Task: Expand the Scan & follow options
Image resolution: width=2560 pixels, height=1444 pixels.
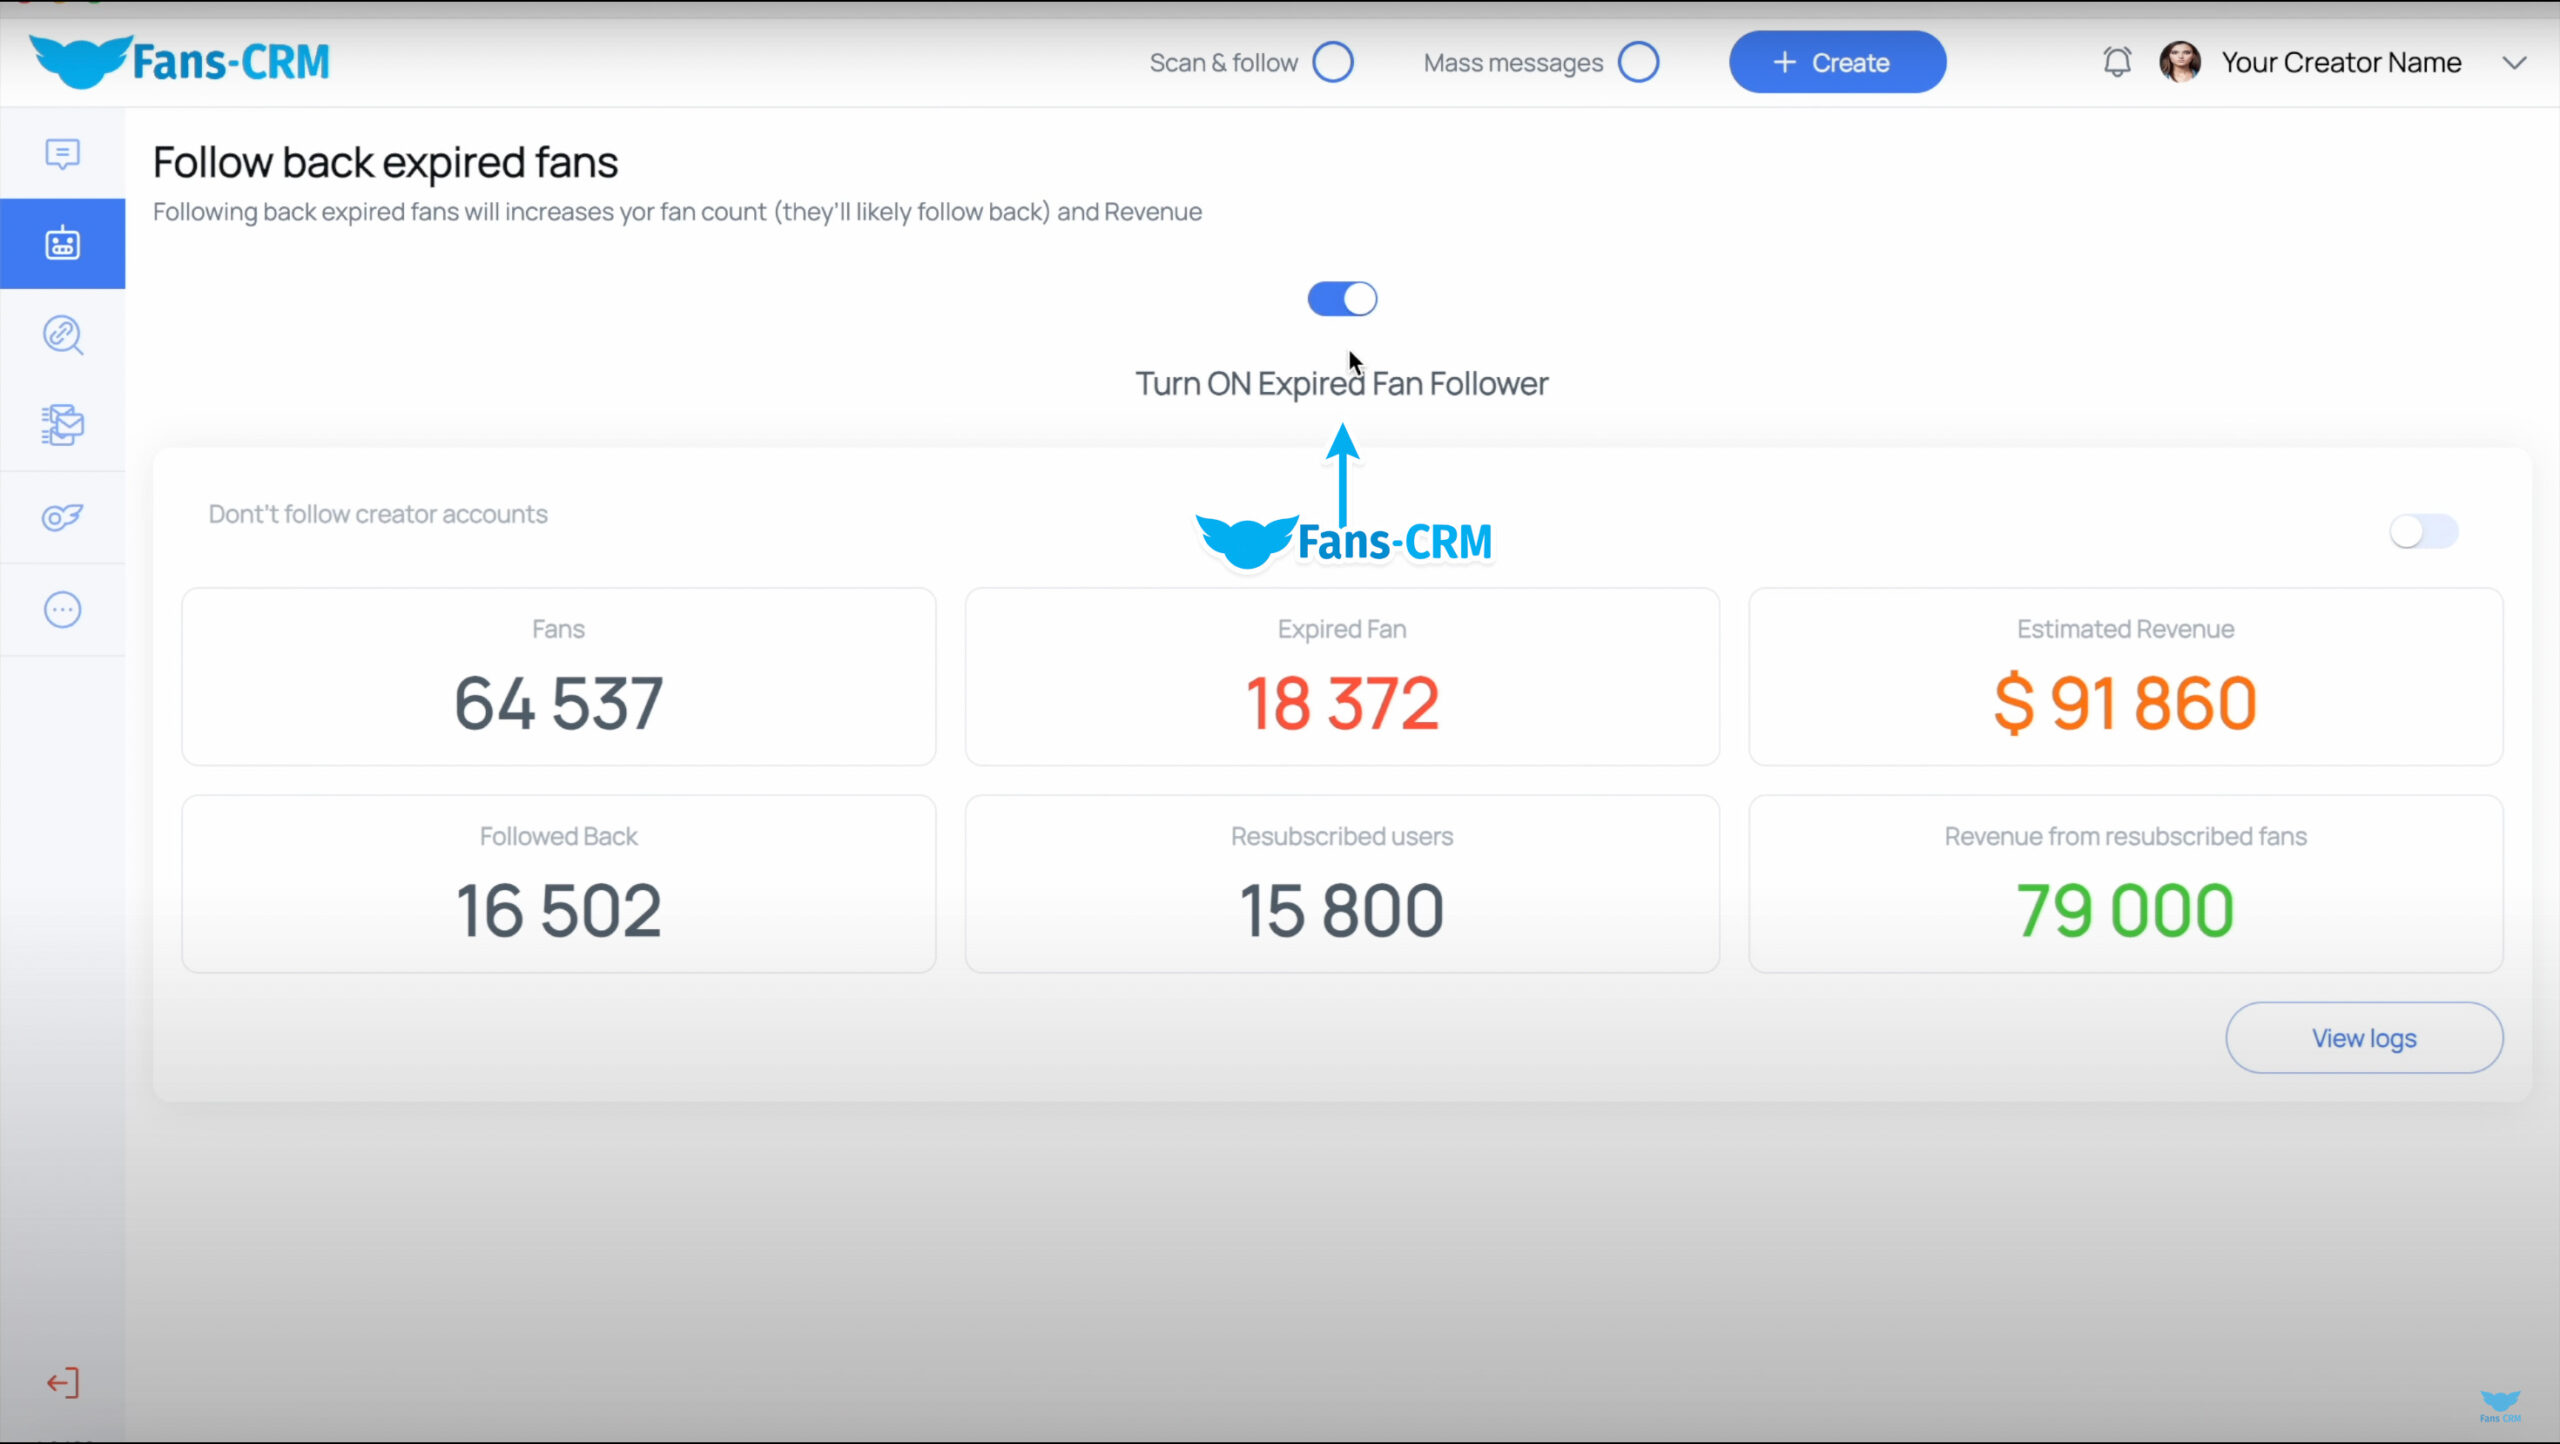Action: [x=1333, y=62]
